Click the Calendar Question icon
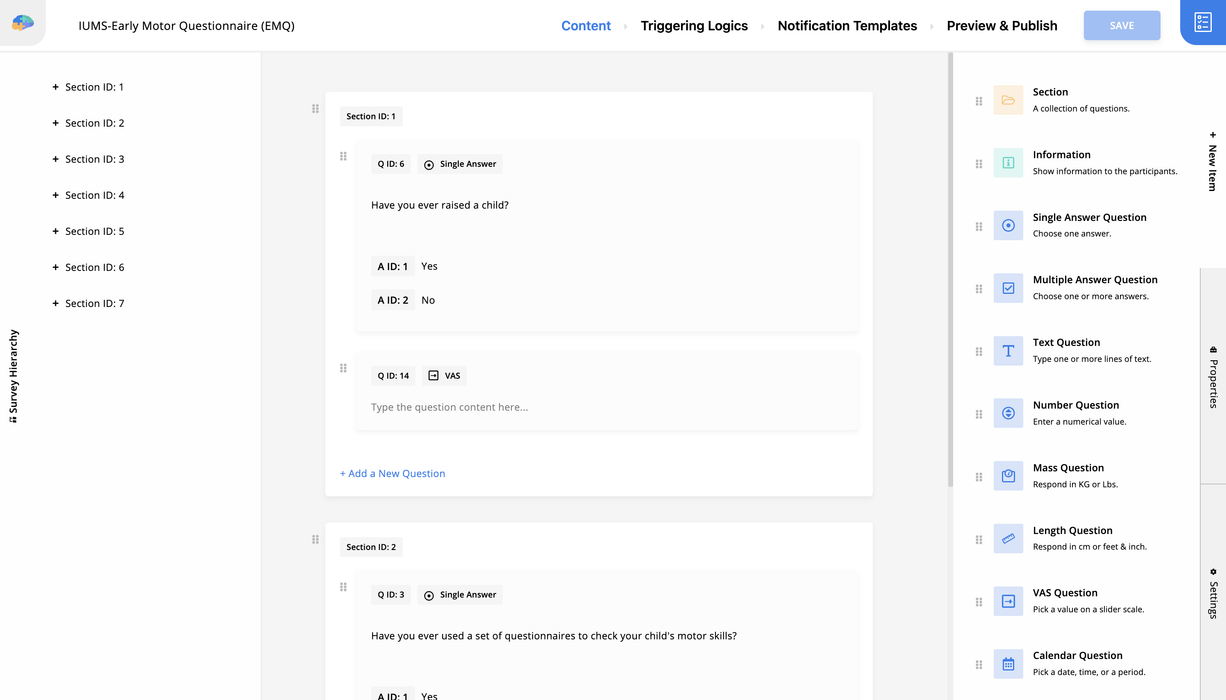The height and width of the screenshot is (700, 1226). coord(1007,664)
